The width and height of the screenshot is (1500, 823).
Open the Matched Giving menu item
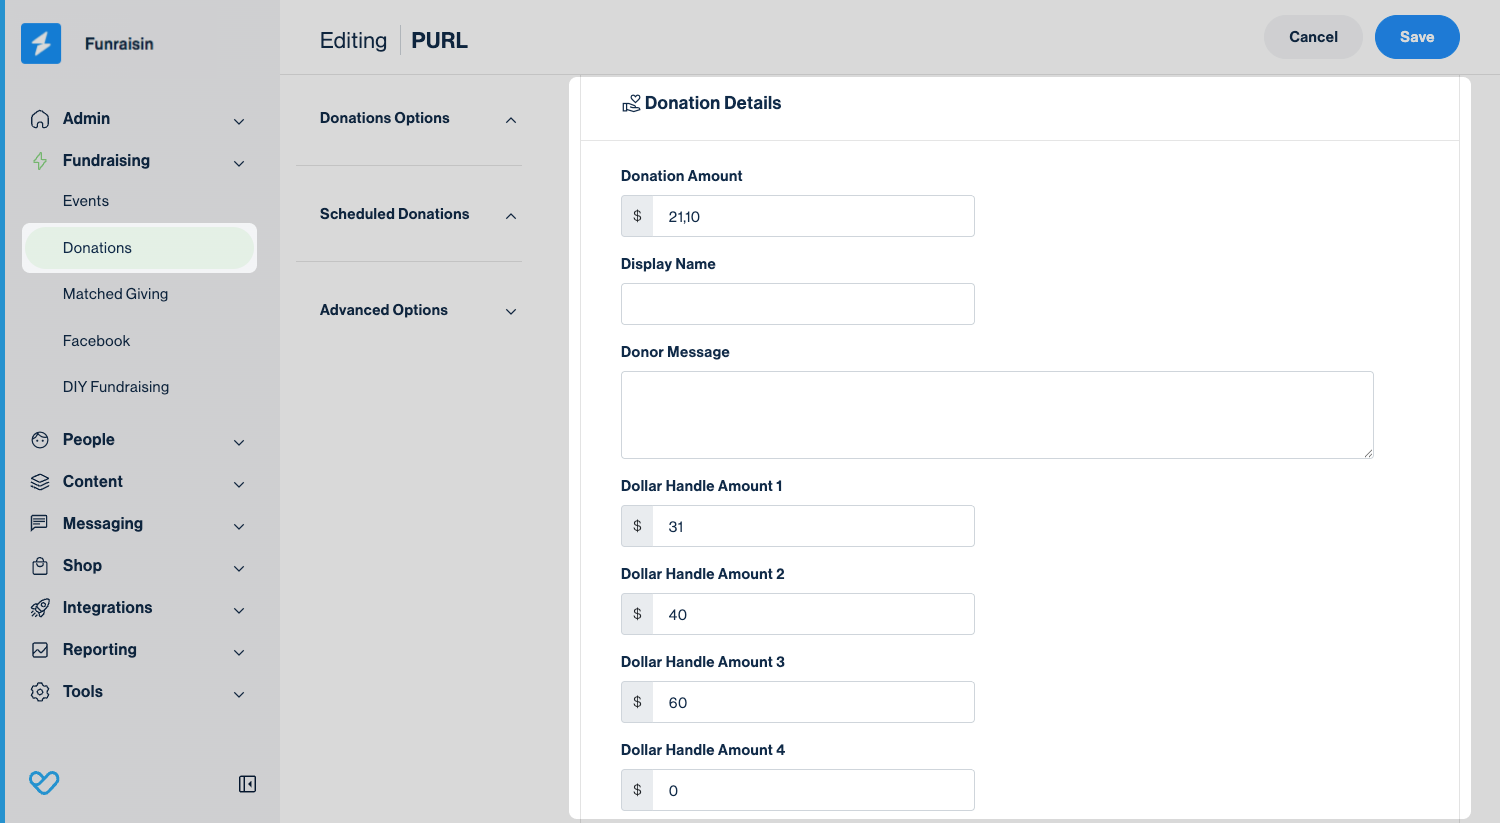115,294
